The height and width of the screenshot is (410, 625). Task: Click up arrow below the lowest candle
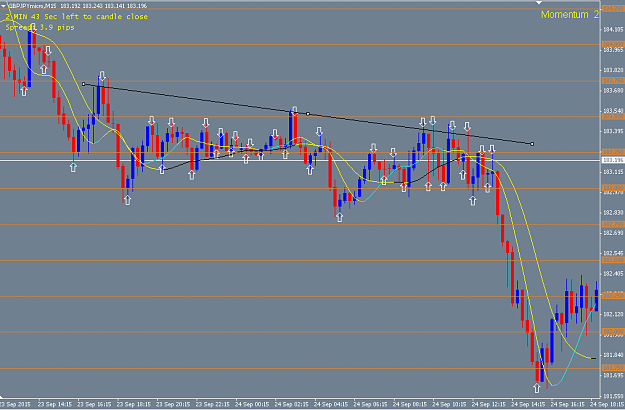(537, 388)
